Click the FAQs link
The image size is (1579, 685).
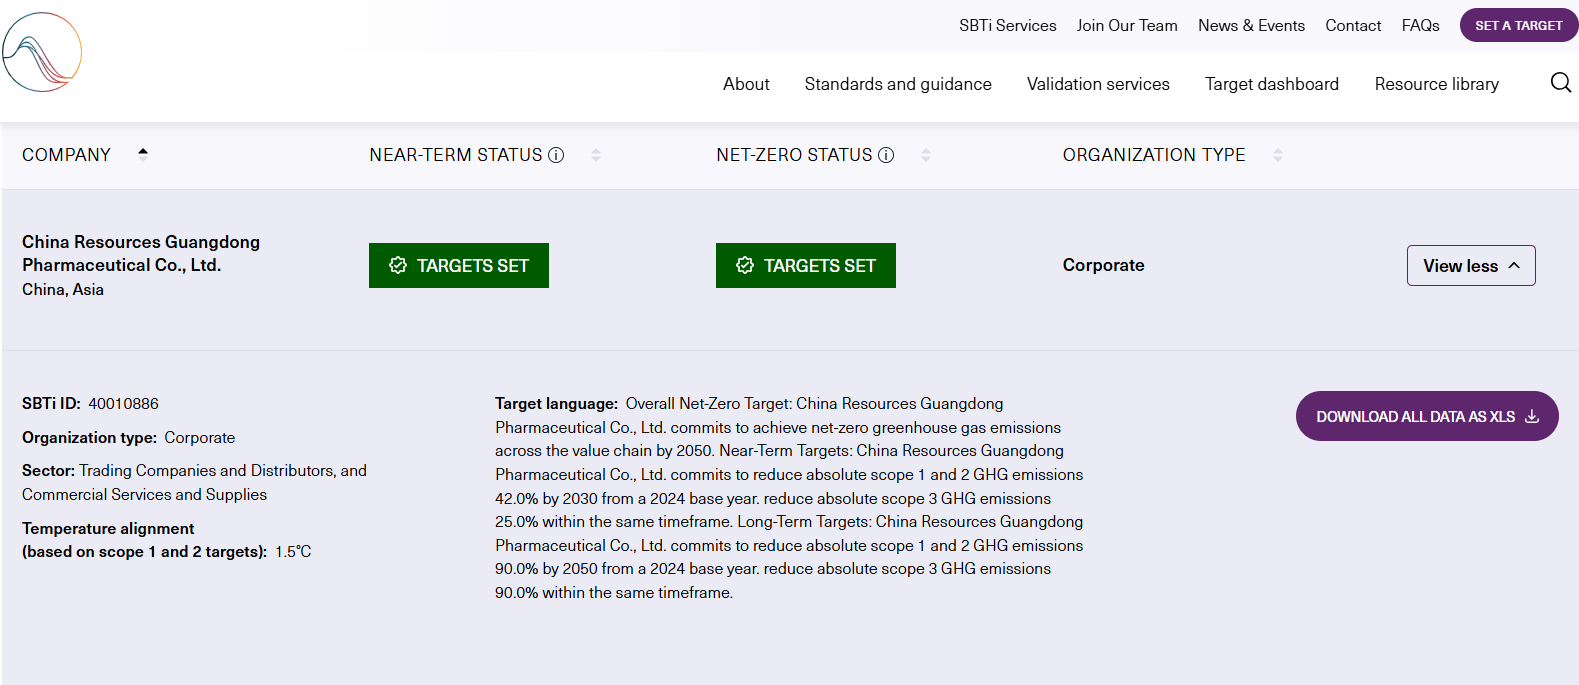point(1420,26)
